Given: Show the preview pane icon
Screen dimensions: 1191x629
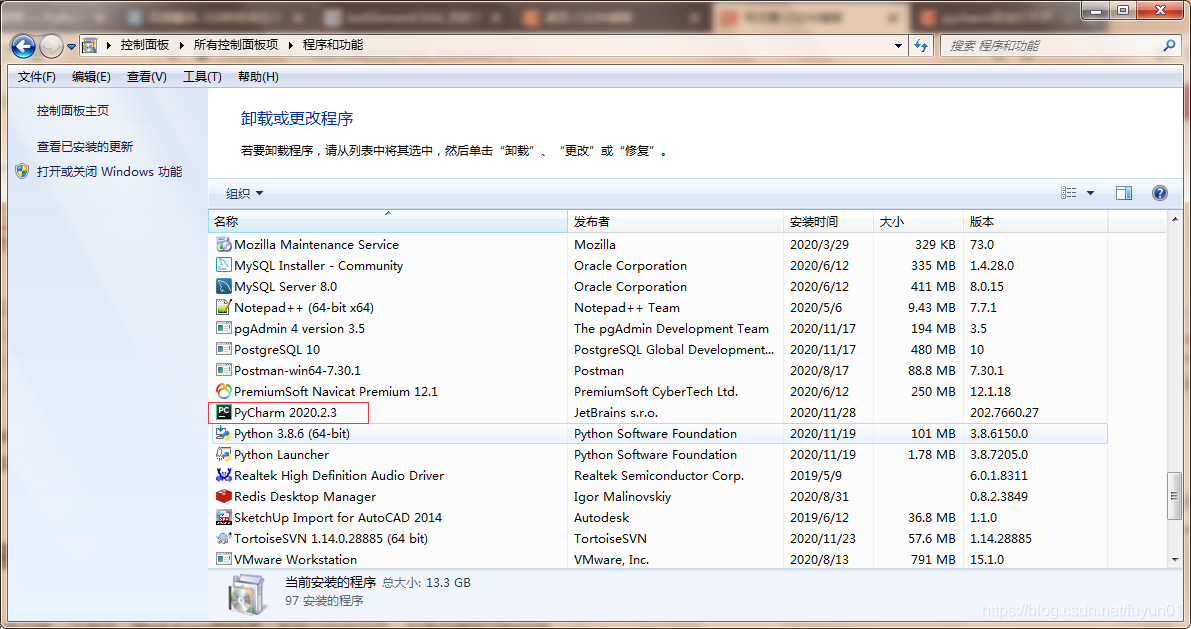Looking at the screenshot, I should tap(1124, 193).
